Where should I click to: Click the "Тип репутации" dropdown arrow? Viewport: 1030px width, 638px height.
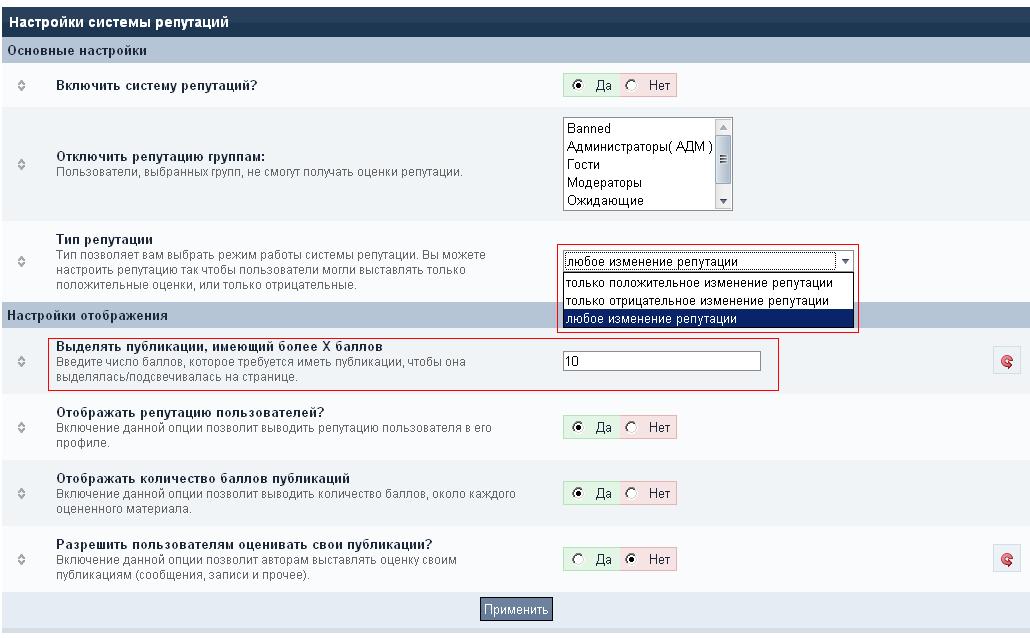(845, 261)
